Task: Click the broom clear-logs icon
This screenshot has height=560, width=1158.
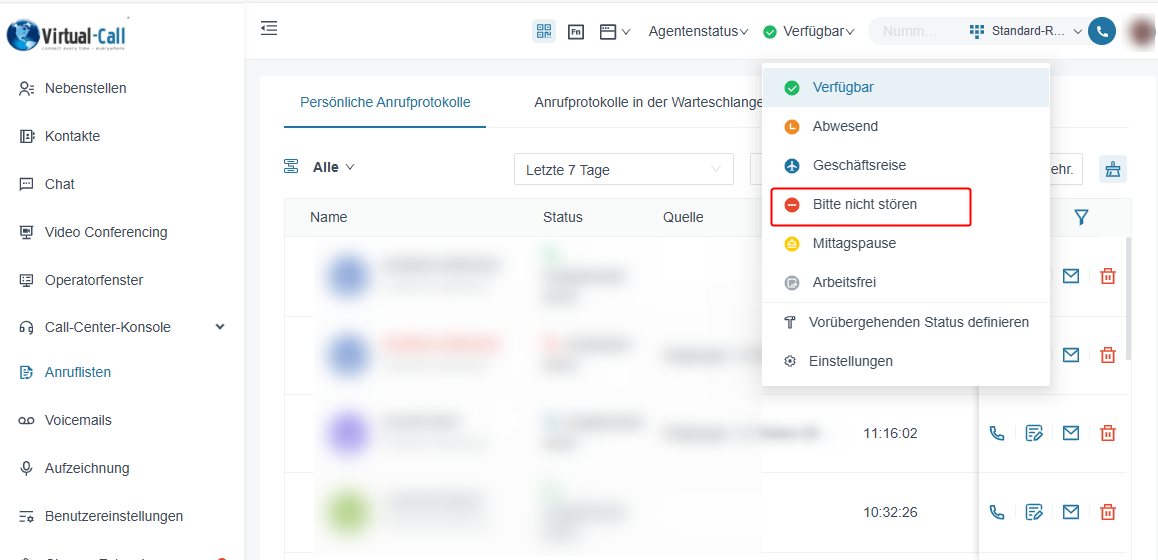Action: pyautogui.click(x=1112, y=169)
